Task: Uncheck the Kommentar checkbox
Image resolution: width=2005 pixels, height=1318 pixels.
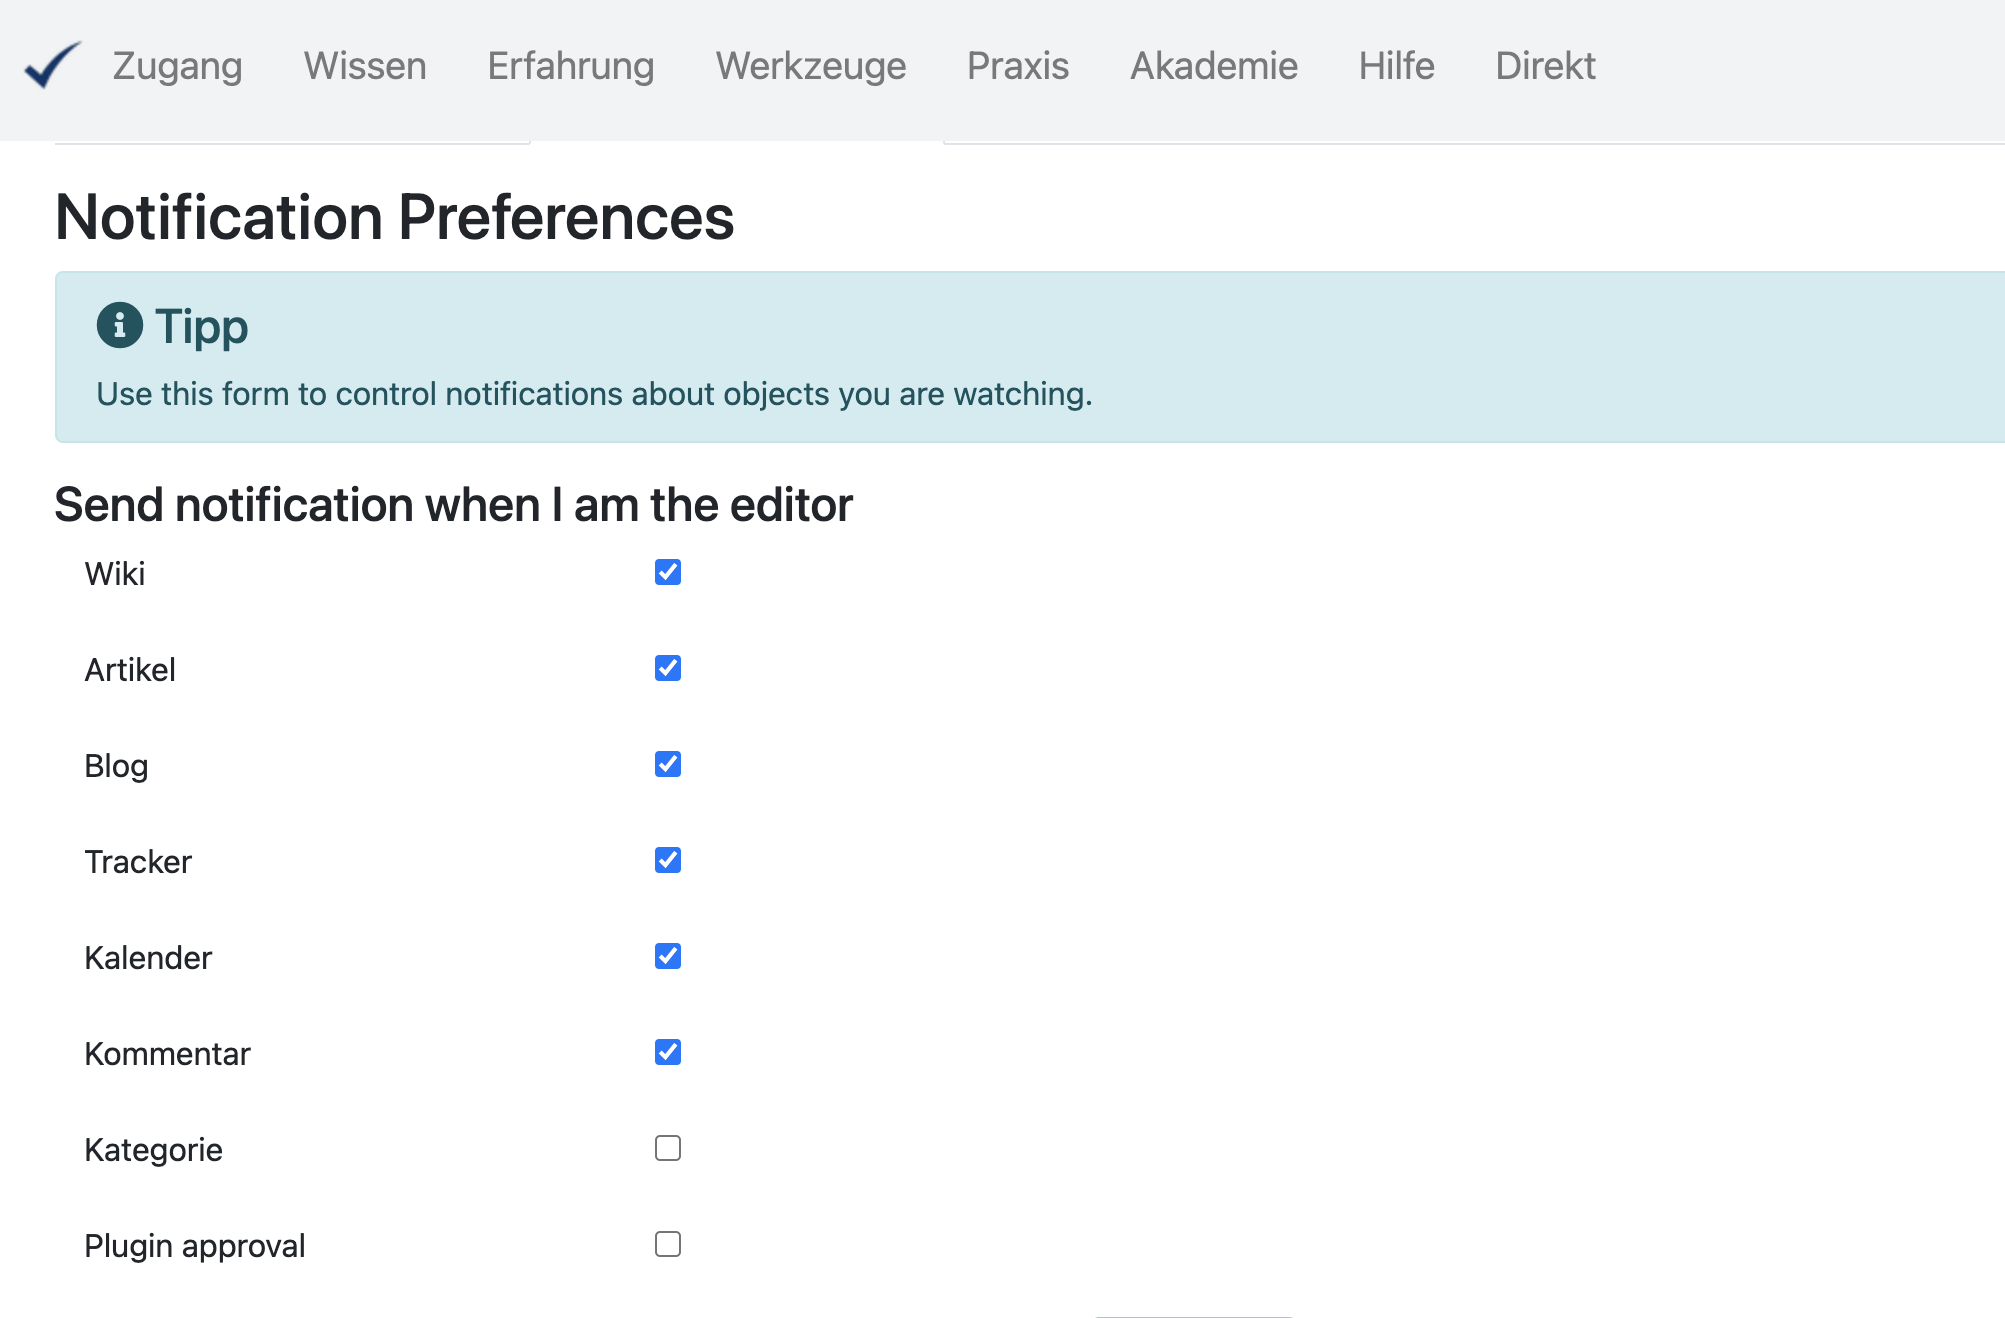Action: (x=668, y=1052)
